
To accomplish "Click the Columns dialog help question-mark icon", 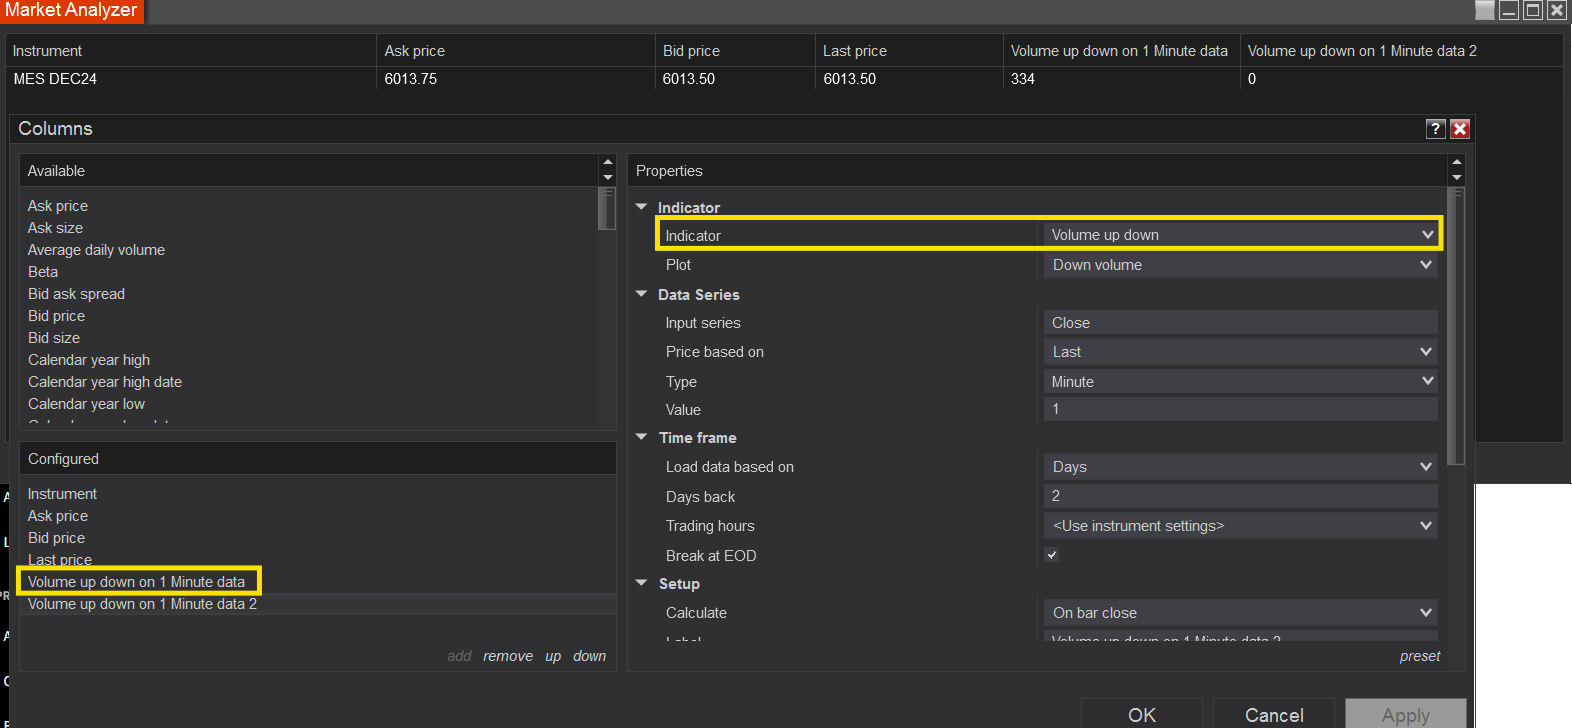I will pyautogui.click(x=1435, y=129).
